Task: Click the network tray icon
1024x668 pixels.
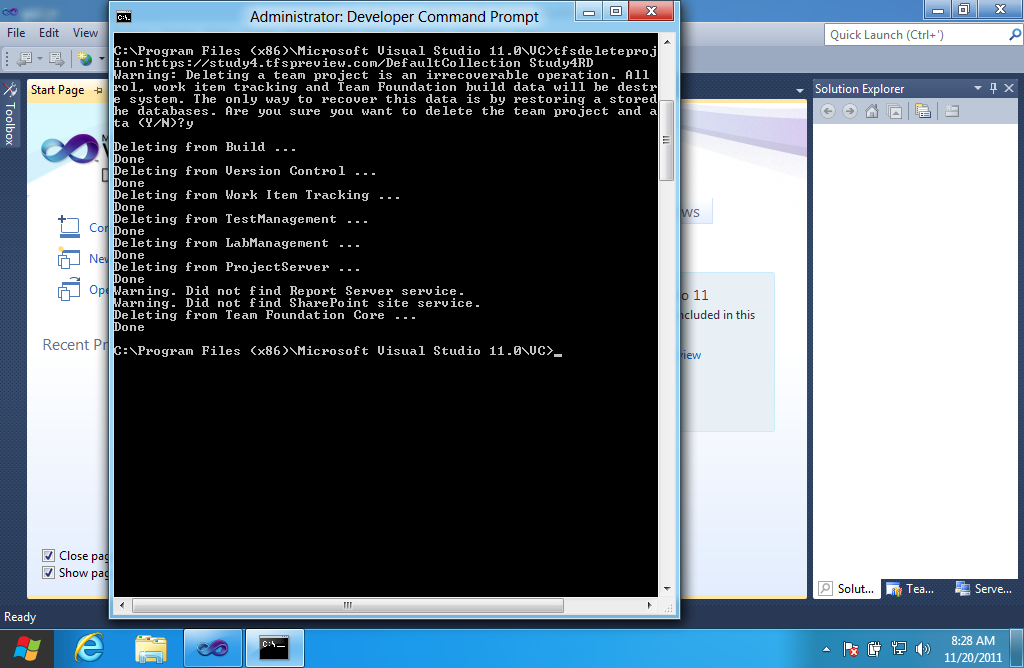Action: point(899,649)
